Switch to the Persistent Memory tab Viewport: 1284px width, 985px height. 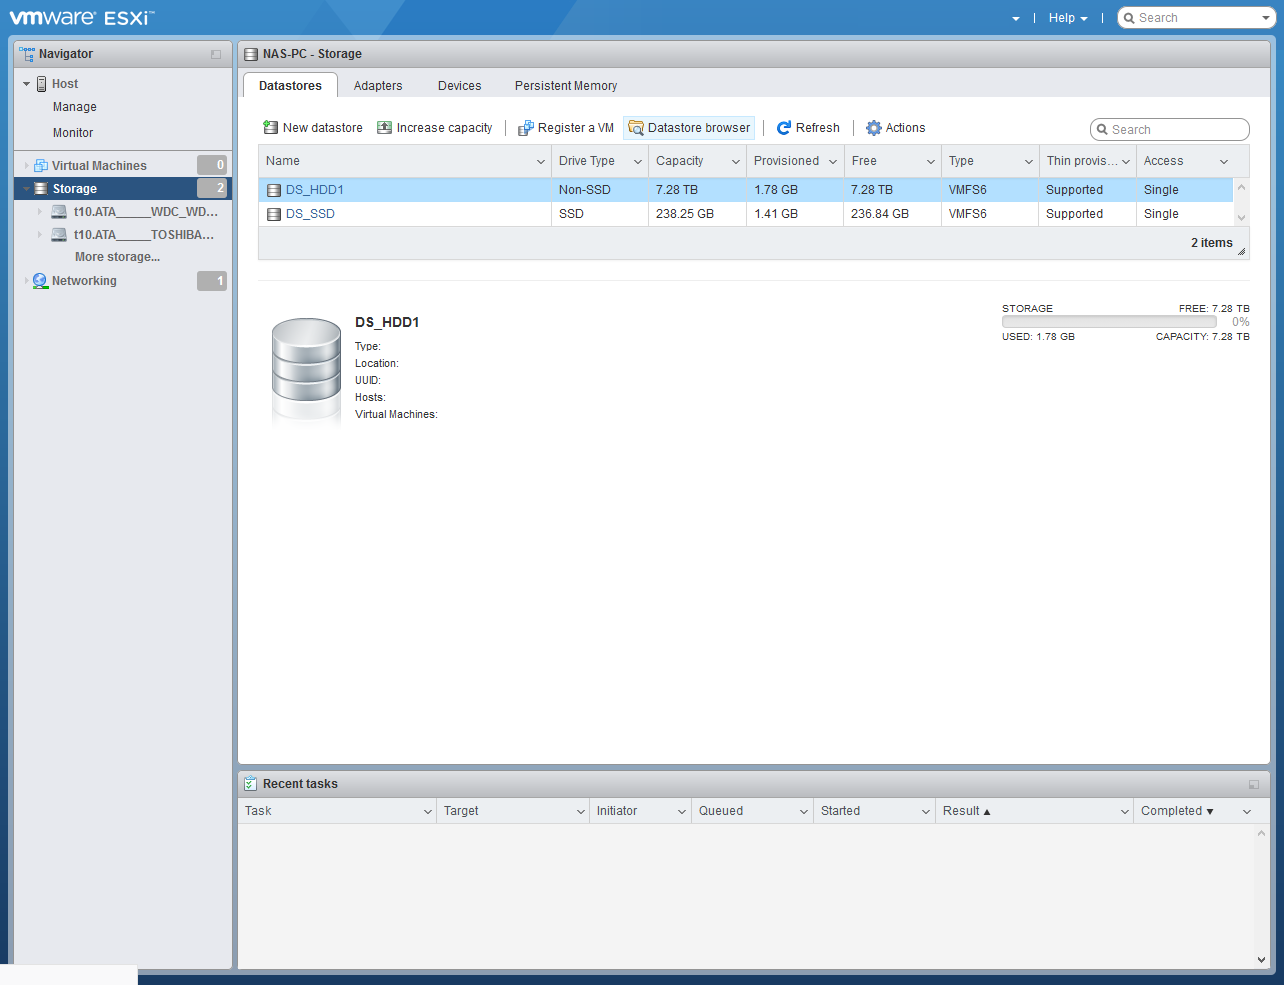click(x=566, y=86)
